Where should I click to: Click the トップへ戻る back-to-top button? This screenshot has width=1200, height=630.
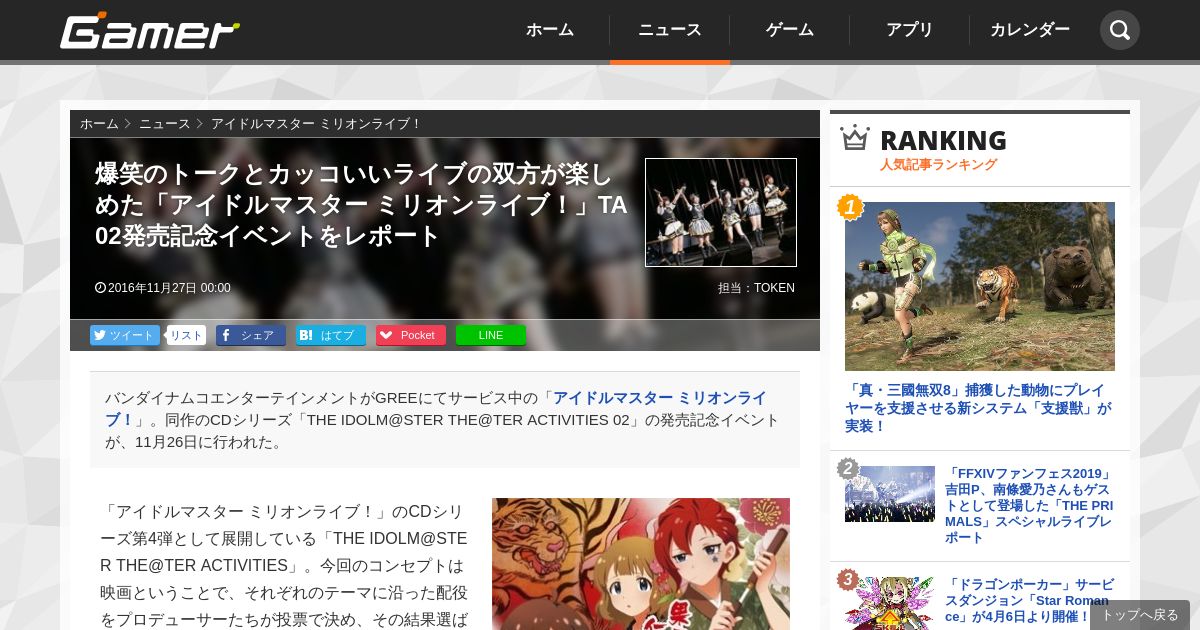click(x=1140, y=615)
